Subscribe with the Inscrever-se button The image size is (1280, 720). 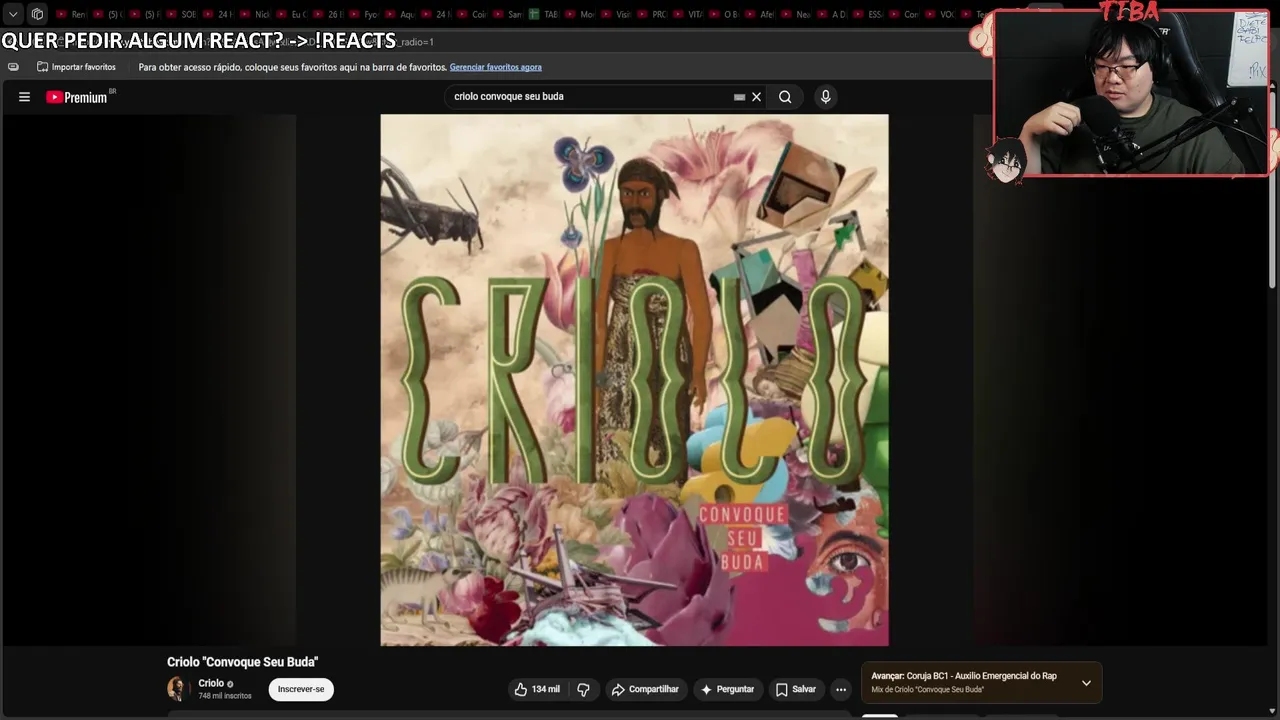point(301,689)
